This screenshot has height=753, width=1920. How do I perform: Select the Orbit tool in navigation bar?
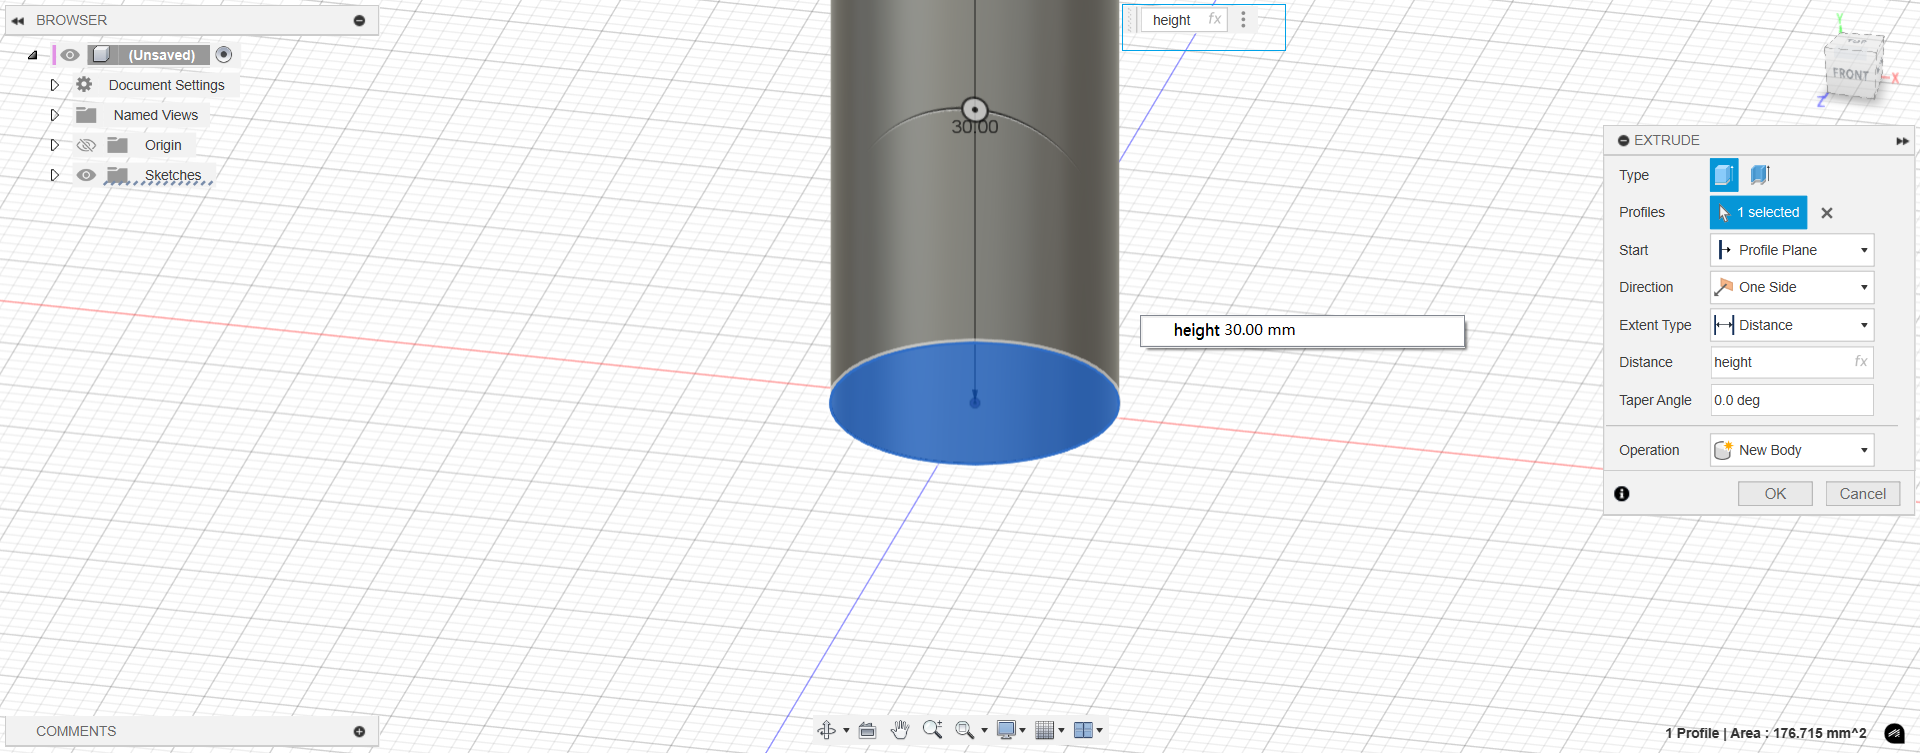827,730
